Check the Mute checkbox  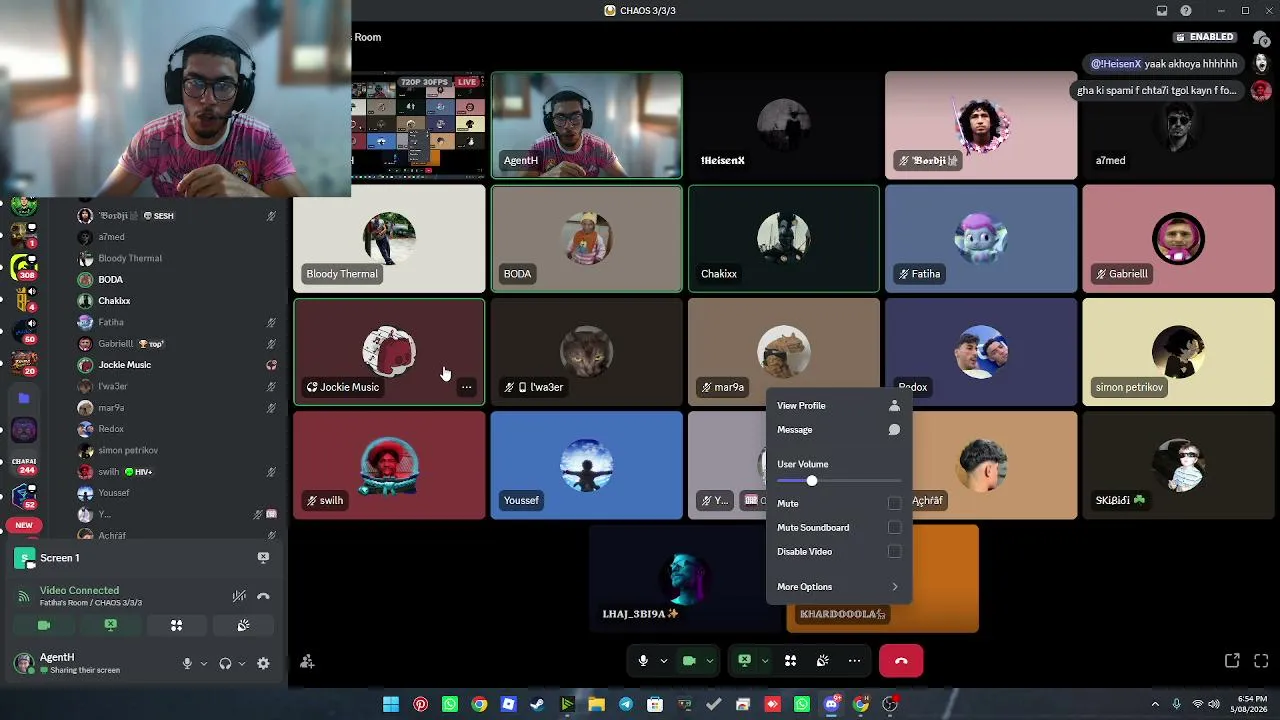[894, 503]
